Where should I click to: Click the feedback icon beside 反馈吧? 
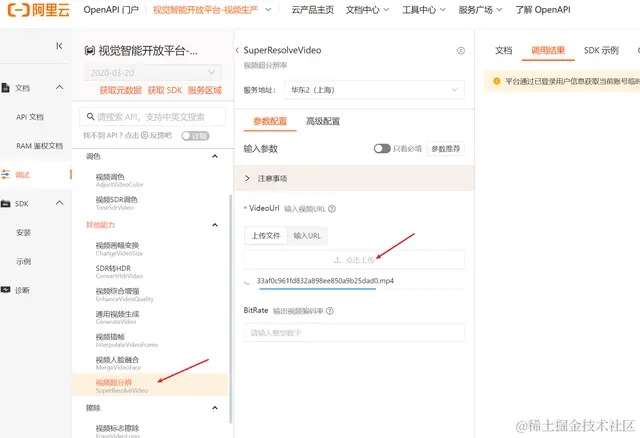(x=144, y=135)
